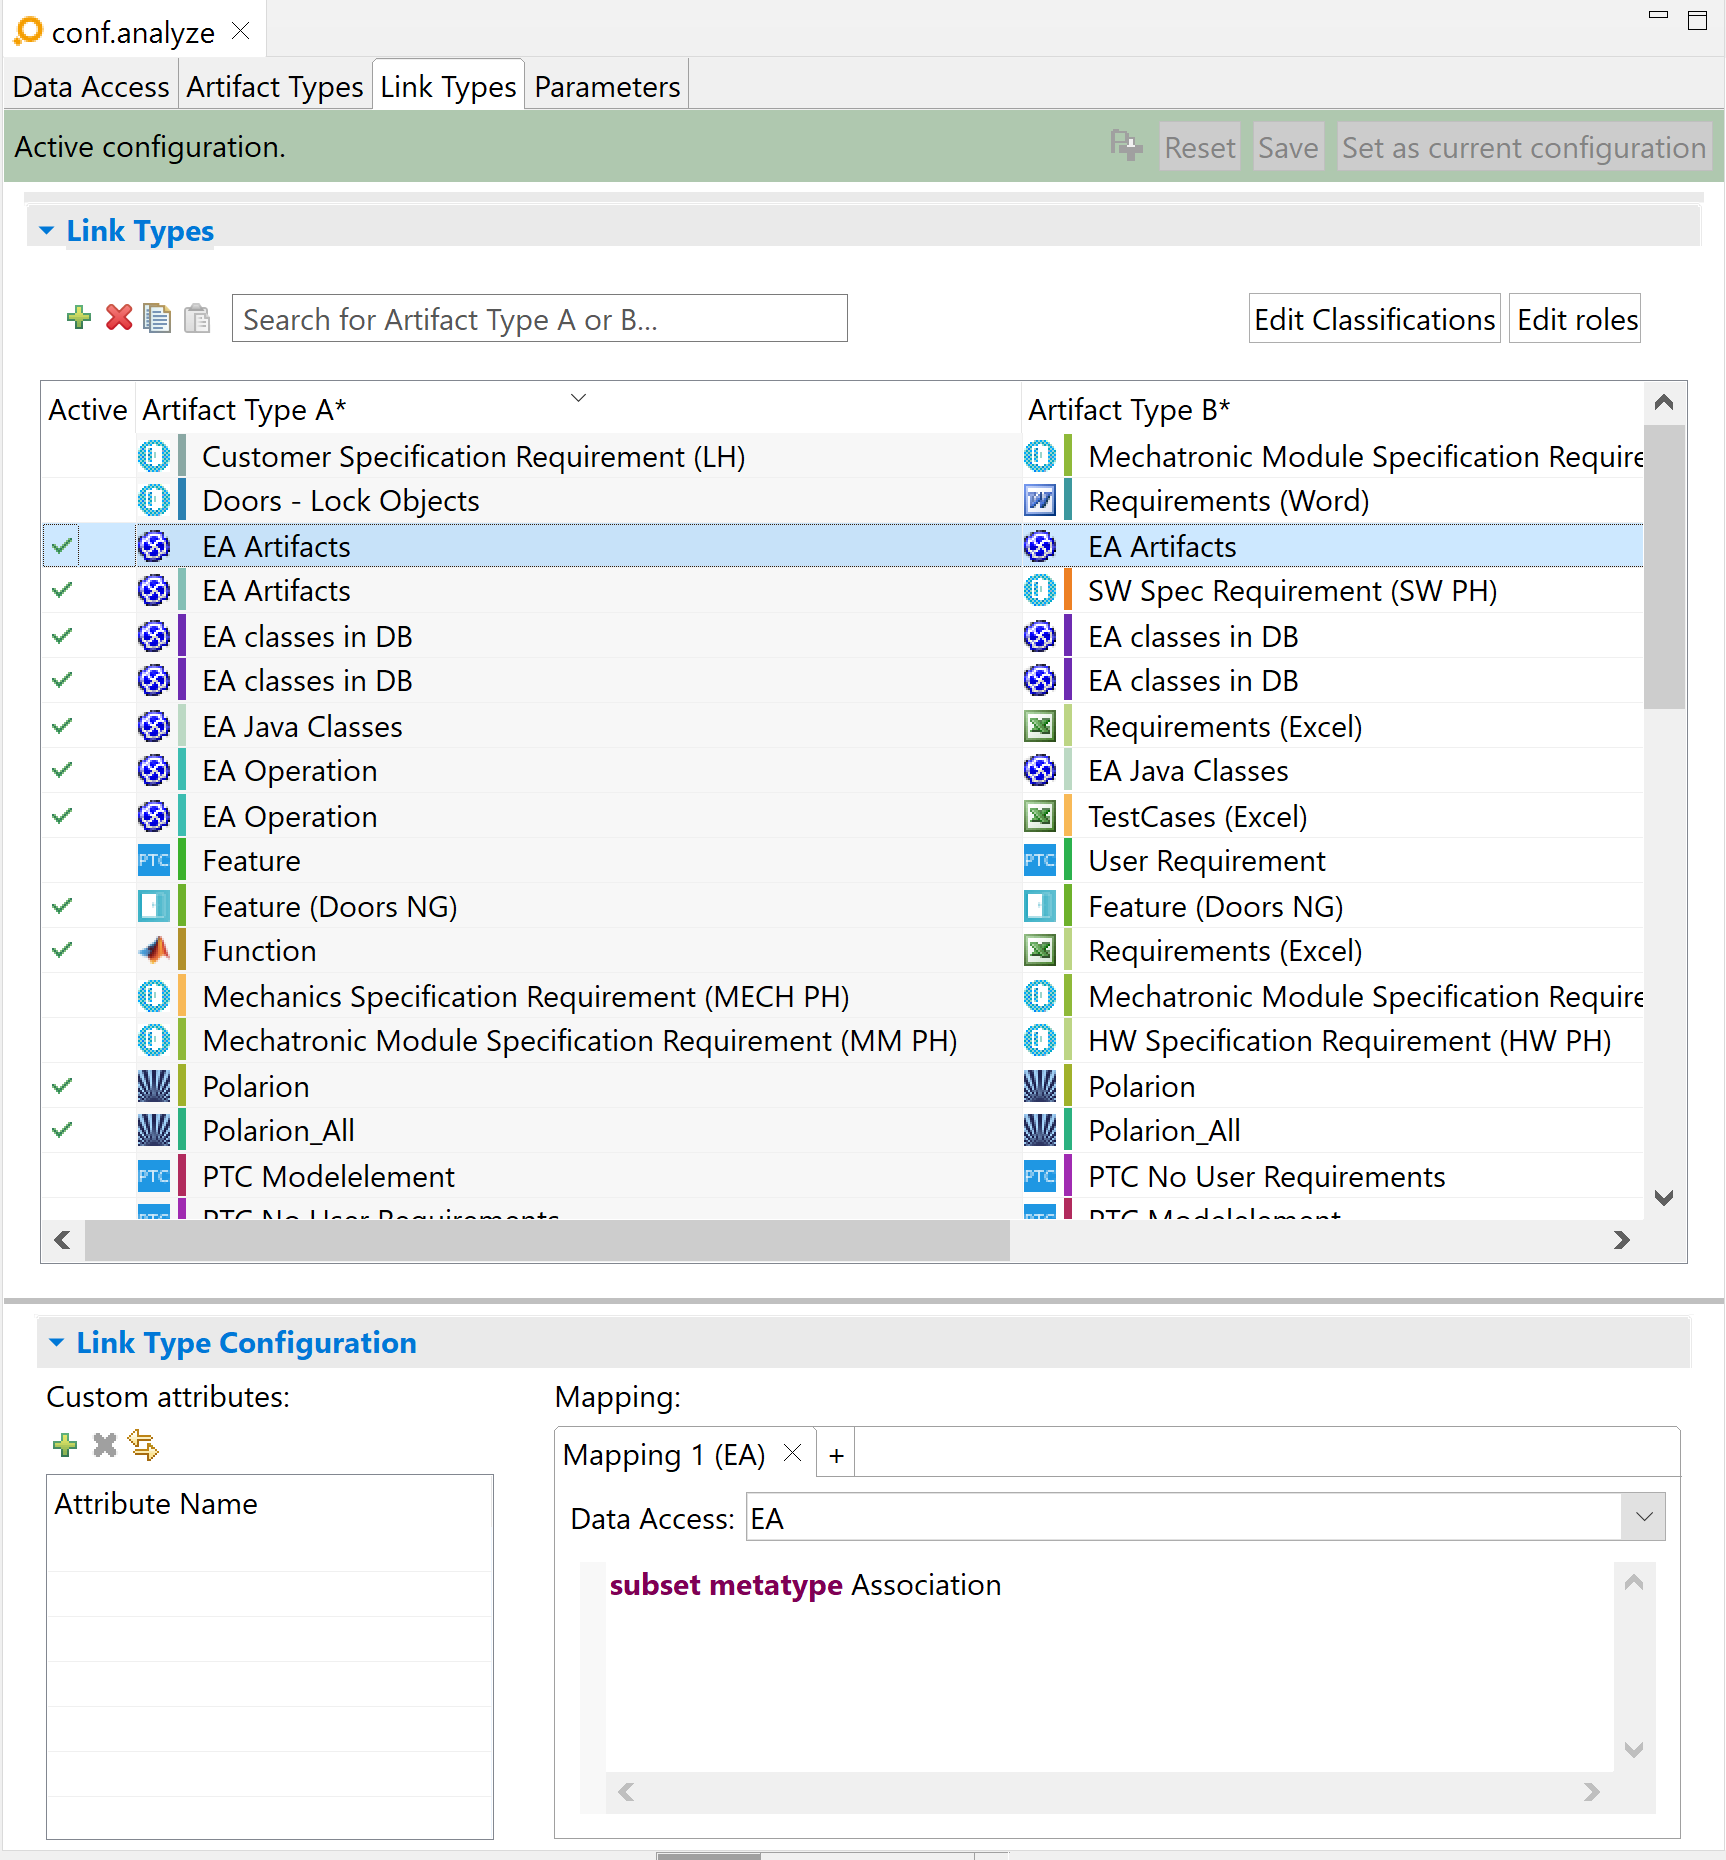Open Edit Classifications
1726x1860 pixels.
point(1375,319)
